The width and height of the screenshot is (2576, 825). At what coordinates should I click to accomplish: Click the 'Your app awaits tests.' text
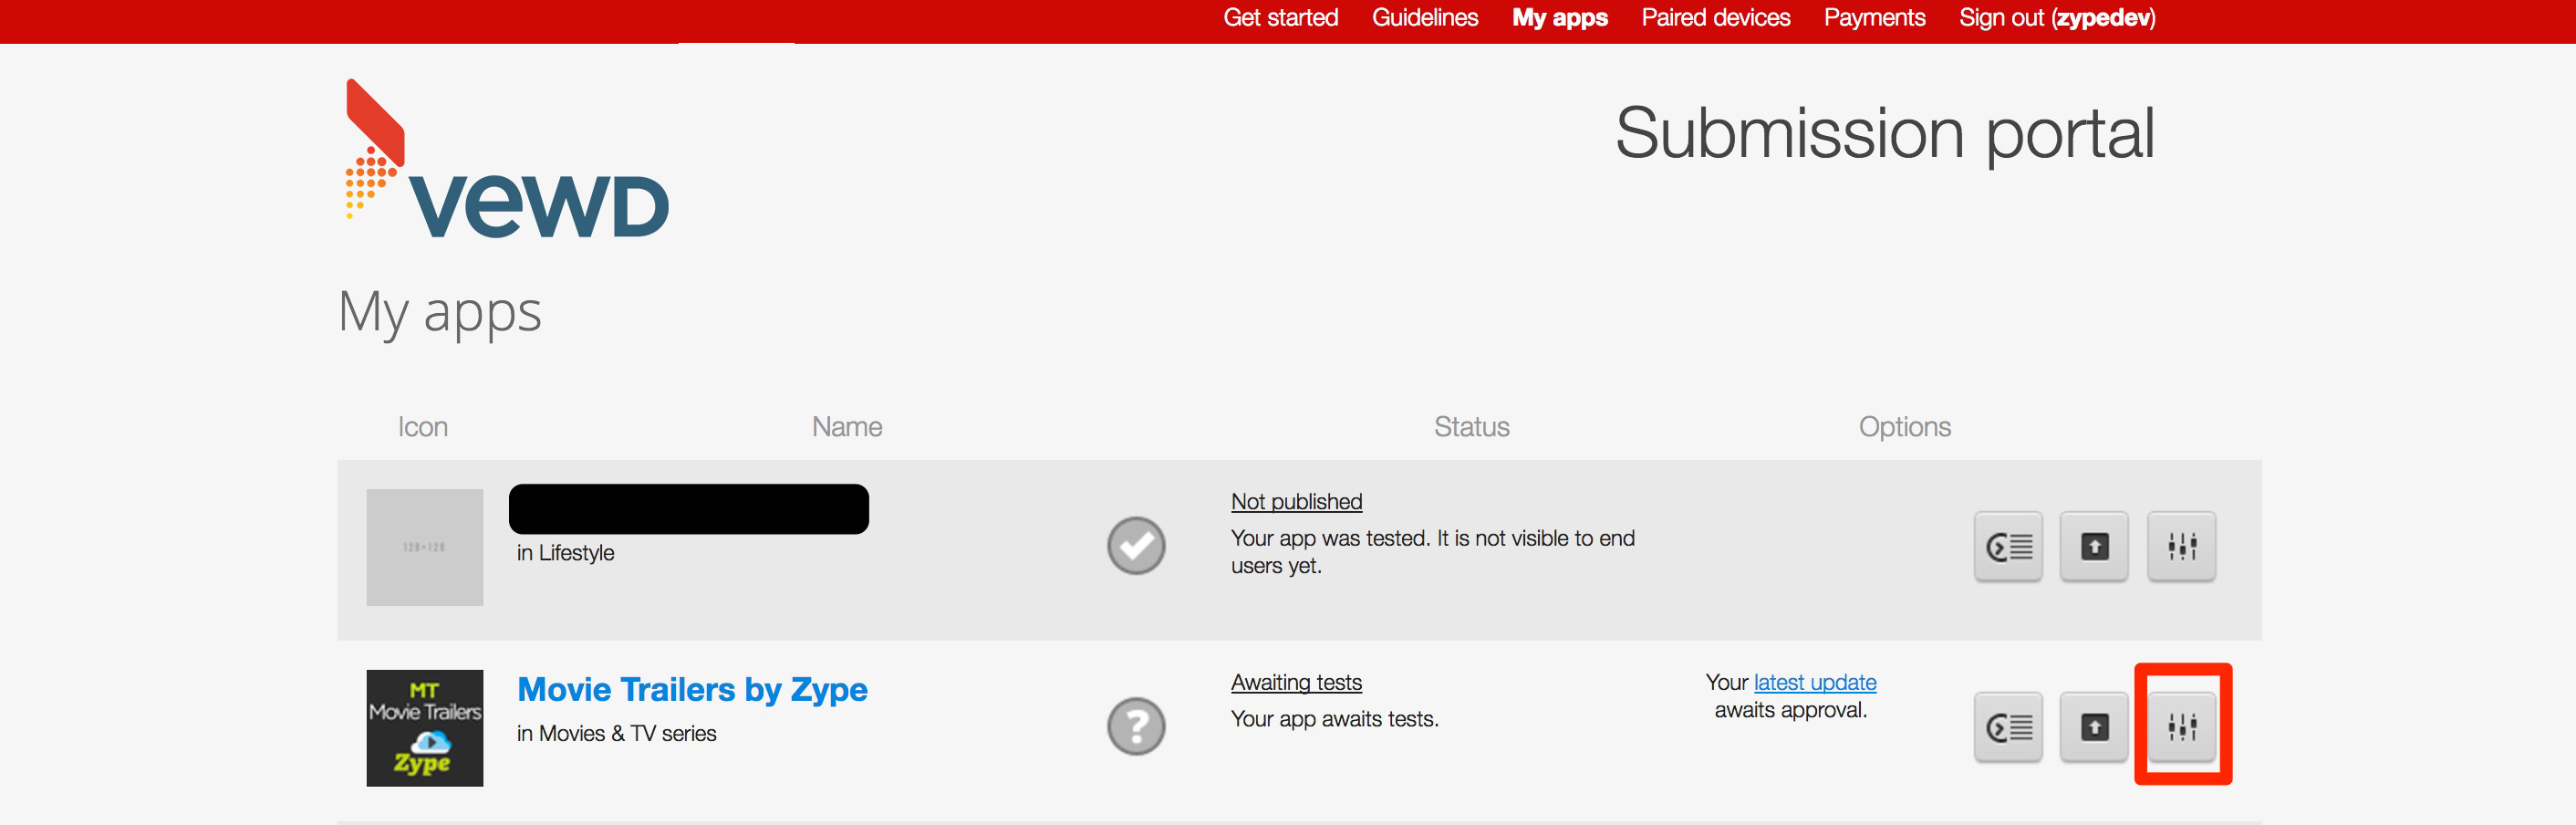1334,719
